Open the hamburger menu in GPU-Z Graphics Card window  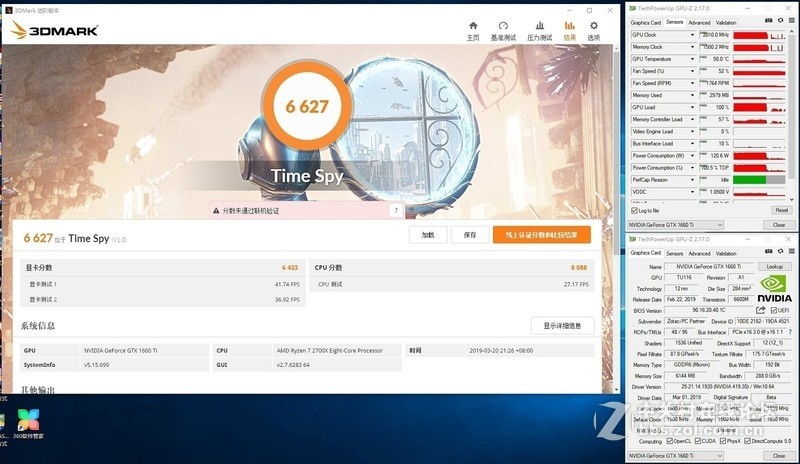791,251
